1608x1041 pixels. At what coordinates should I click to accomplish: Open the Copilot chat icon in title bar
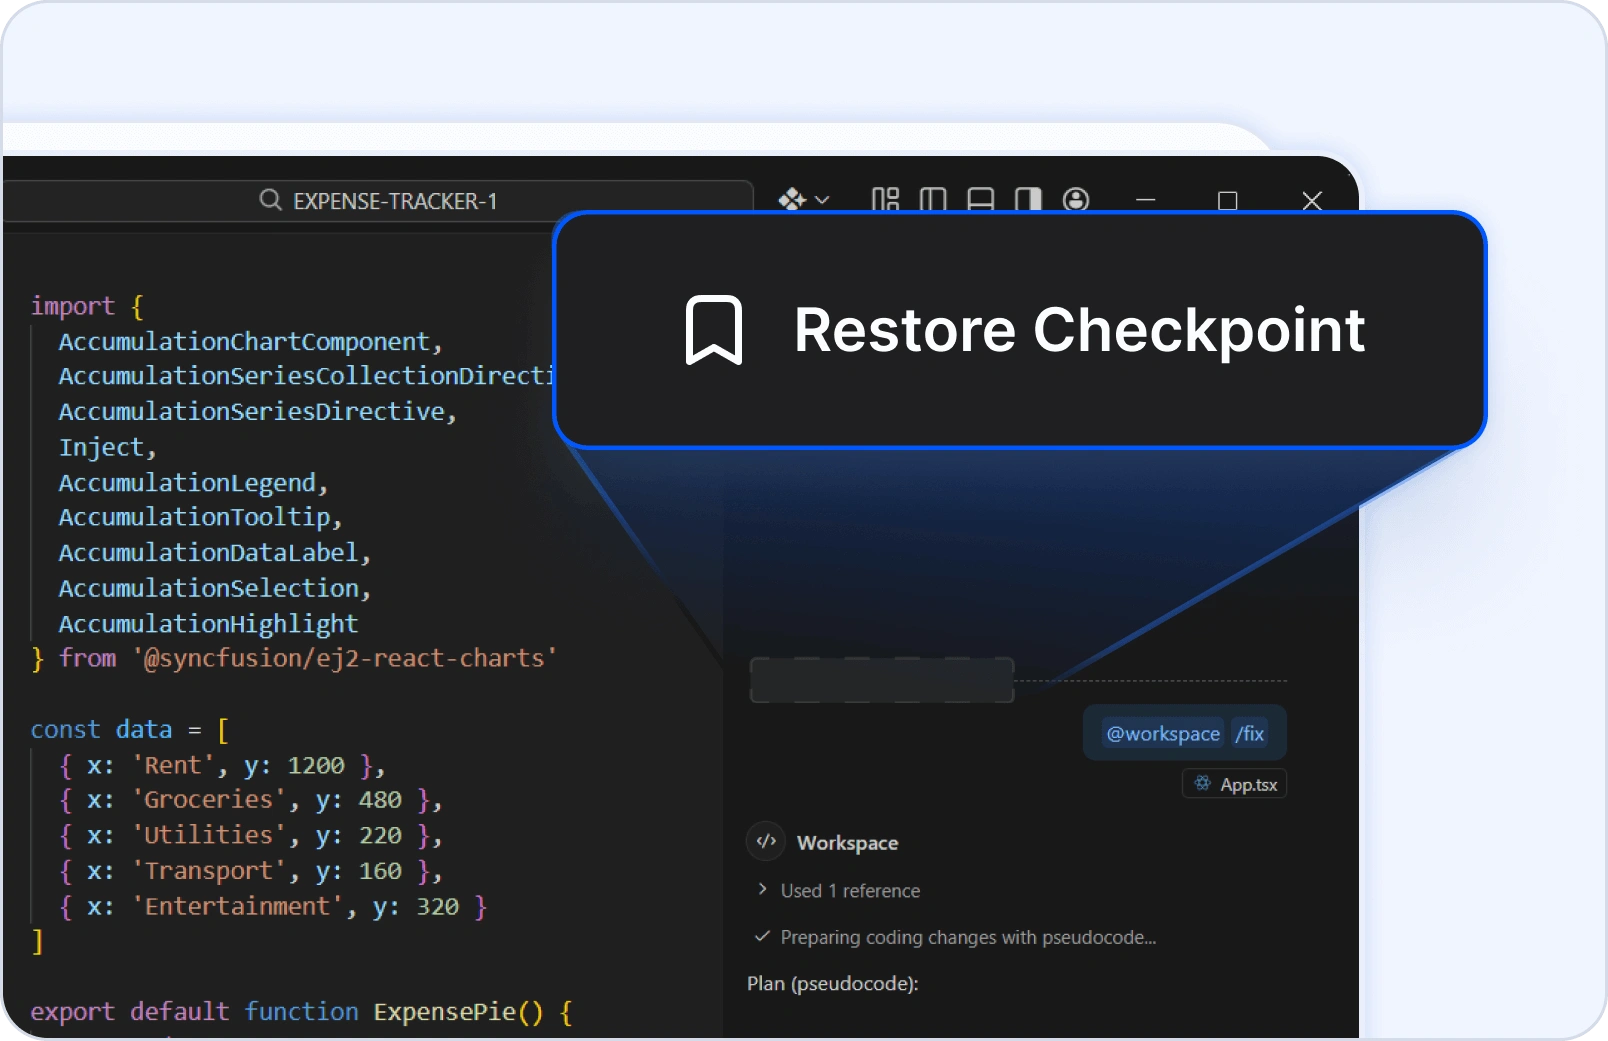792,200
